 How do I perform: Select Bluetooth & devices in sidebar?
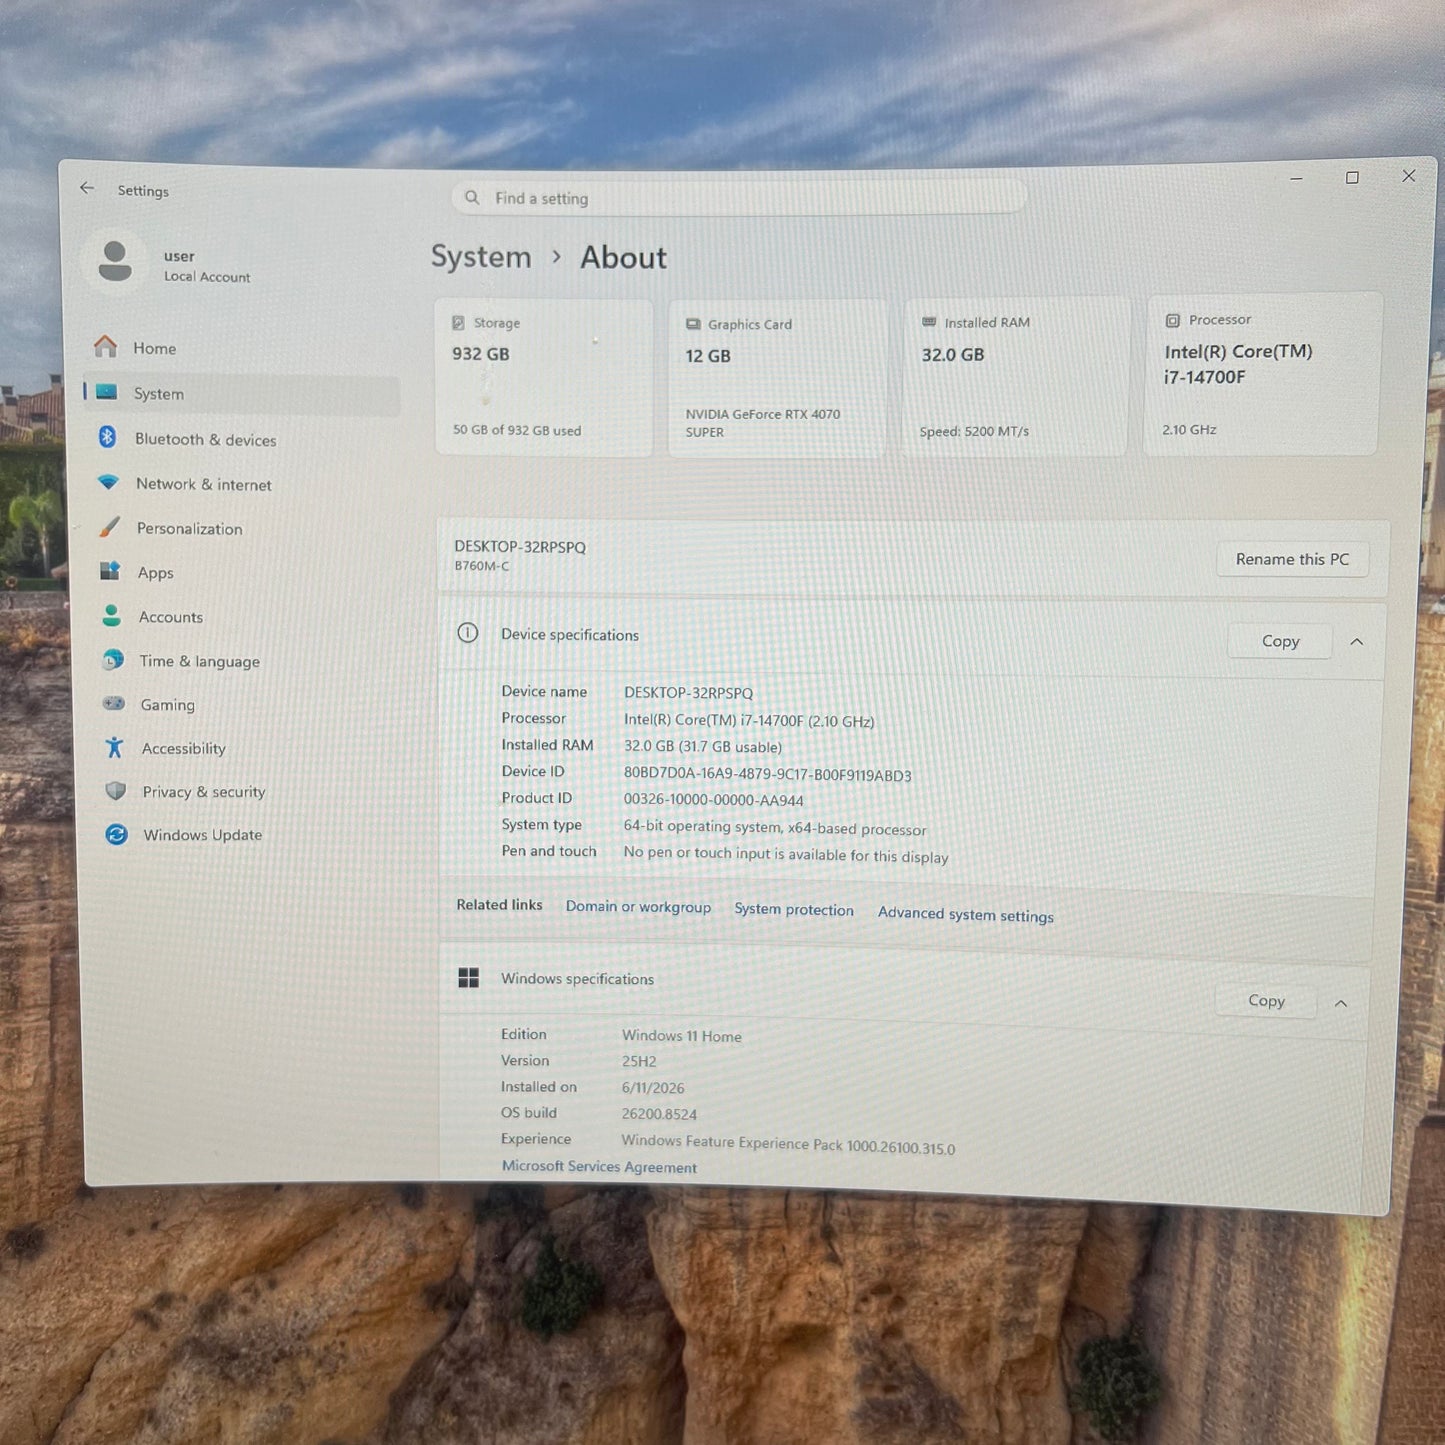coord(242,439)
